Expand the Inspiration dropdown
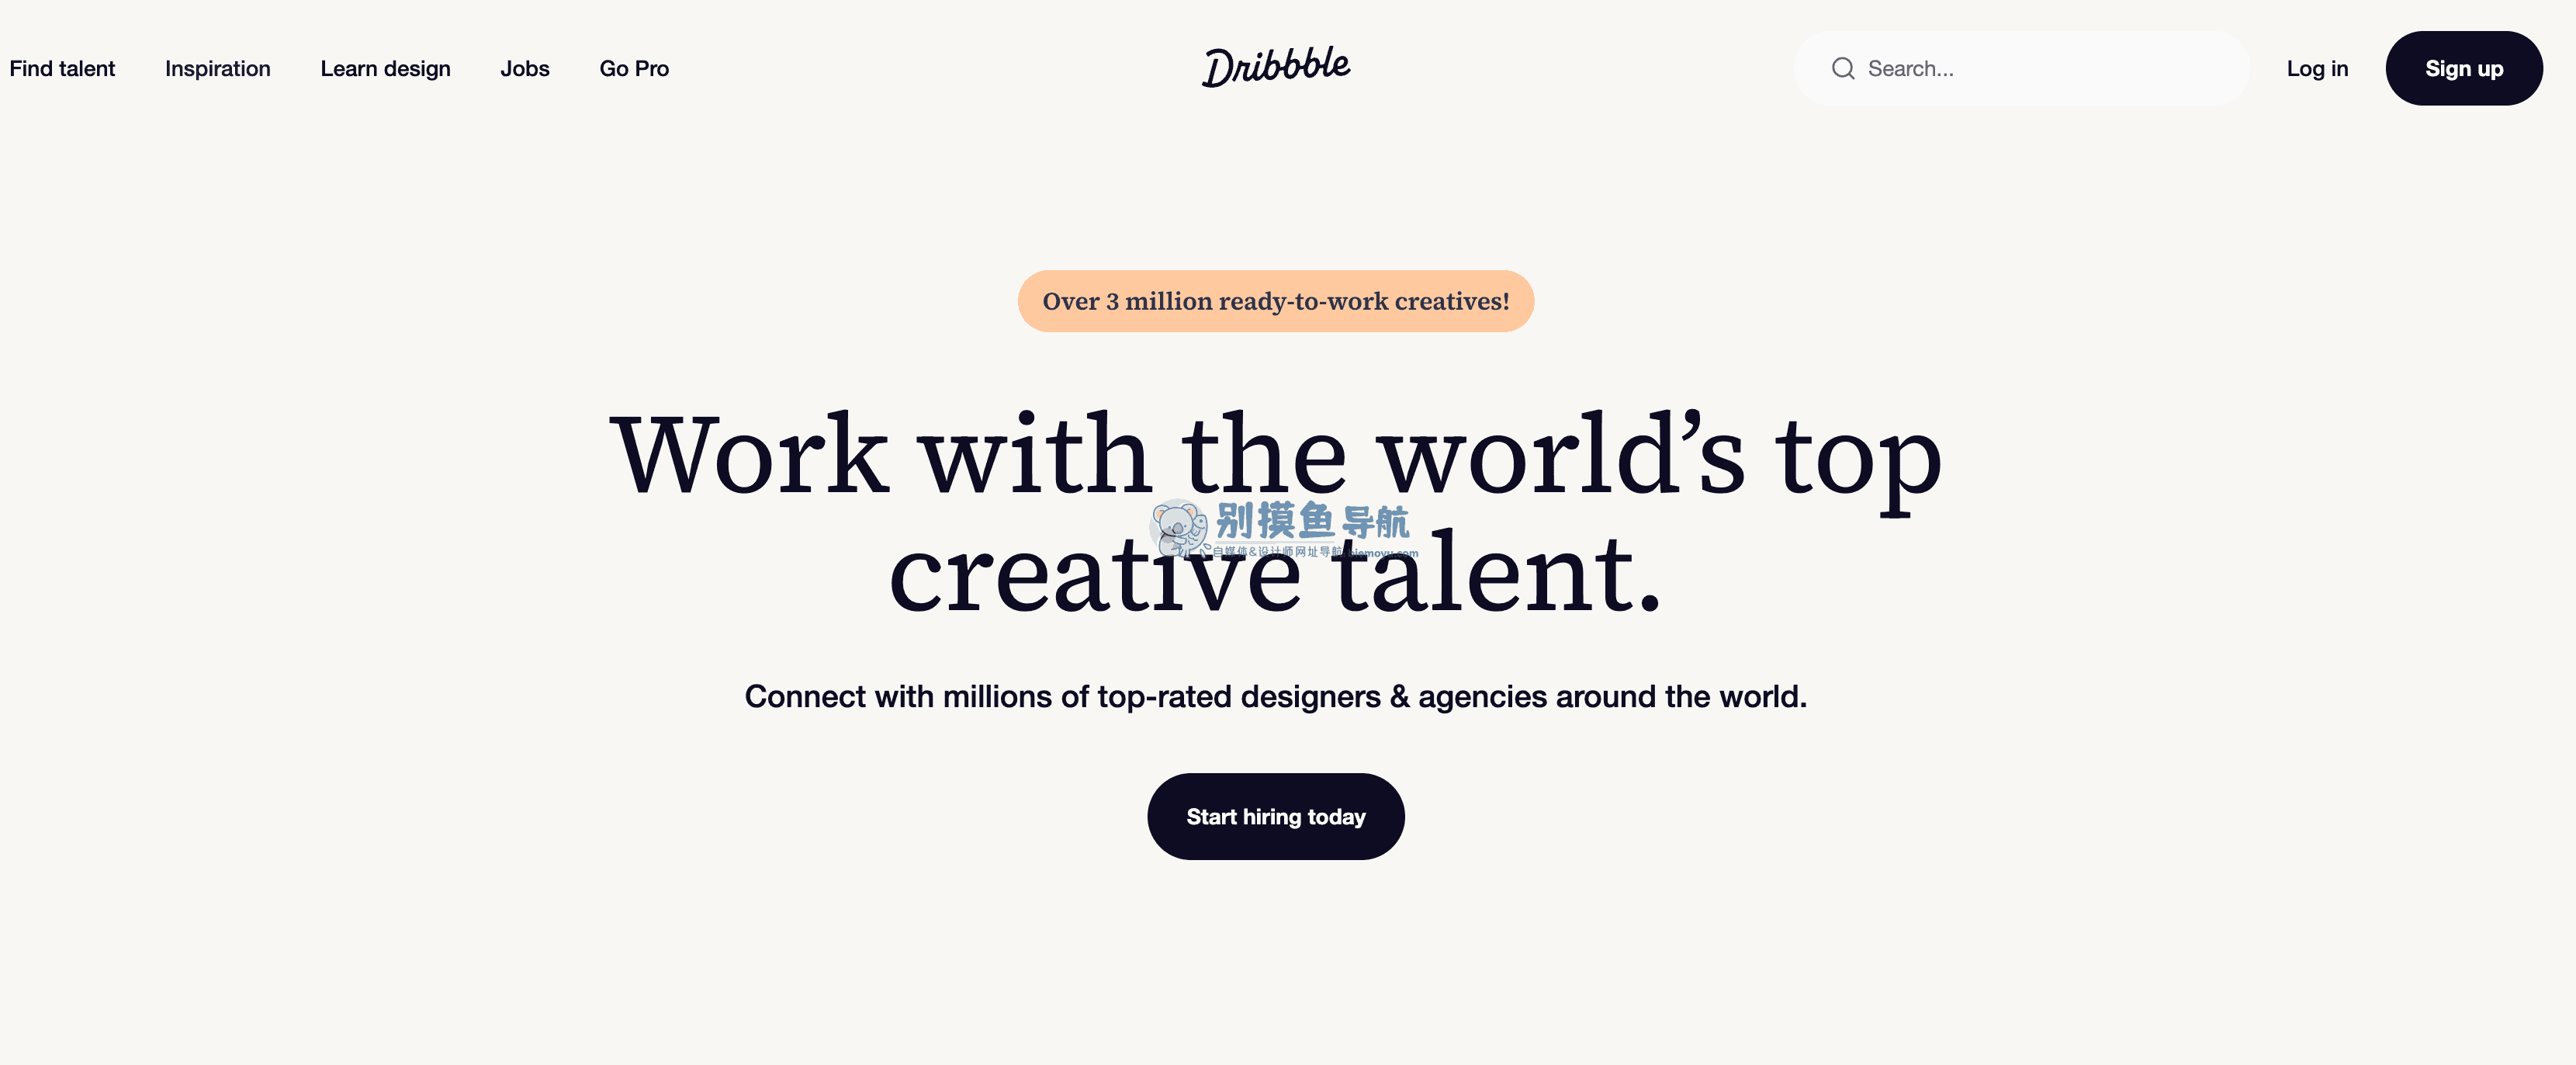This screenshot has width=2576, height=1065. click(x=216, y=68)
